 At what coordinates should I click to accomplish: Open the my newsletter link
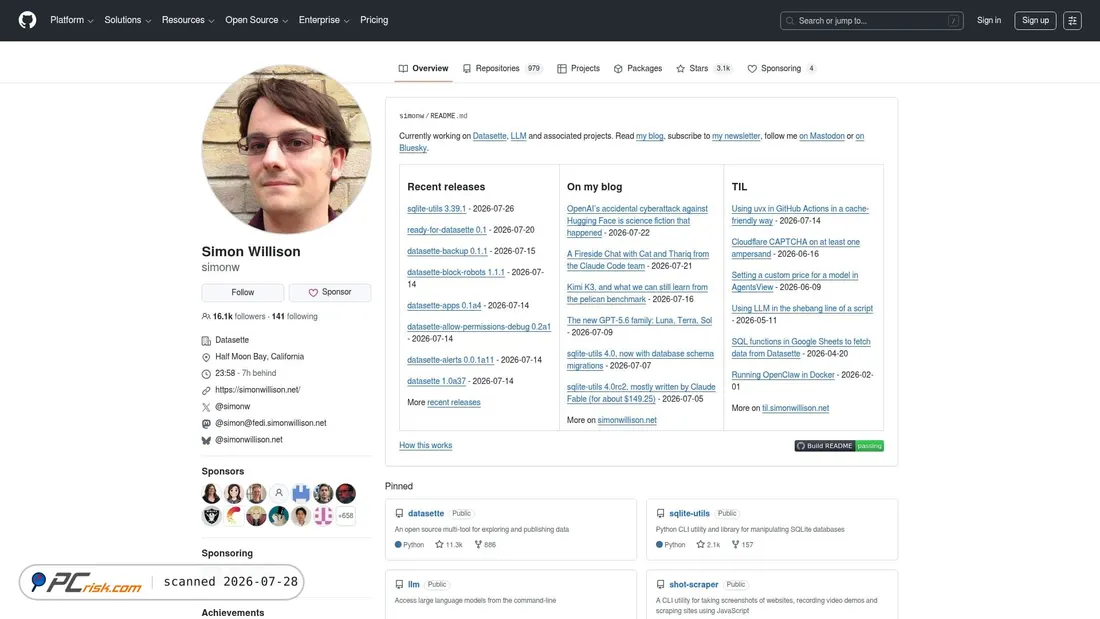coord(736,136)
